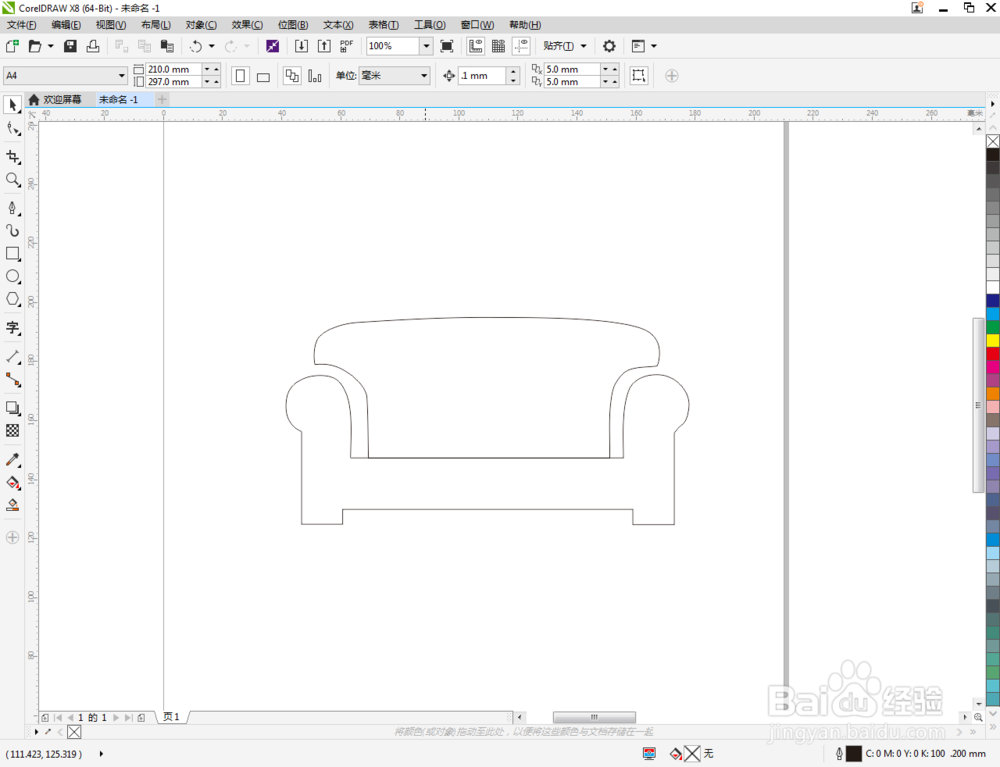The image size is (1000, 767).
Task: Select the Crop tool
Action: click(x=13, y=157)
